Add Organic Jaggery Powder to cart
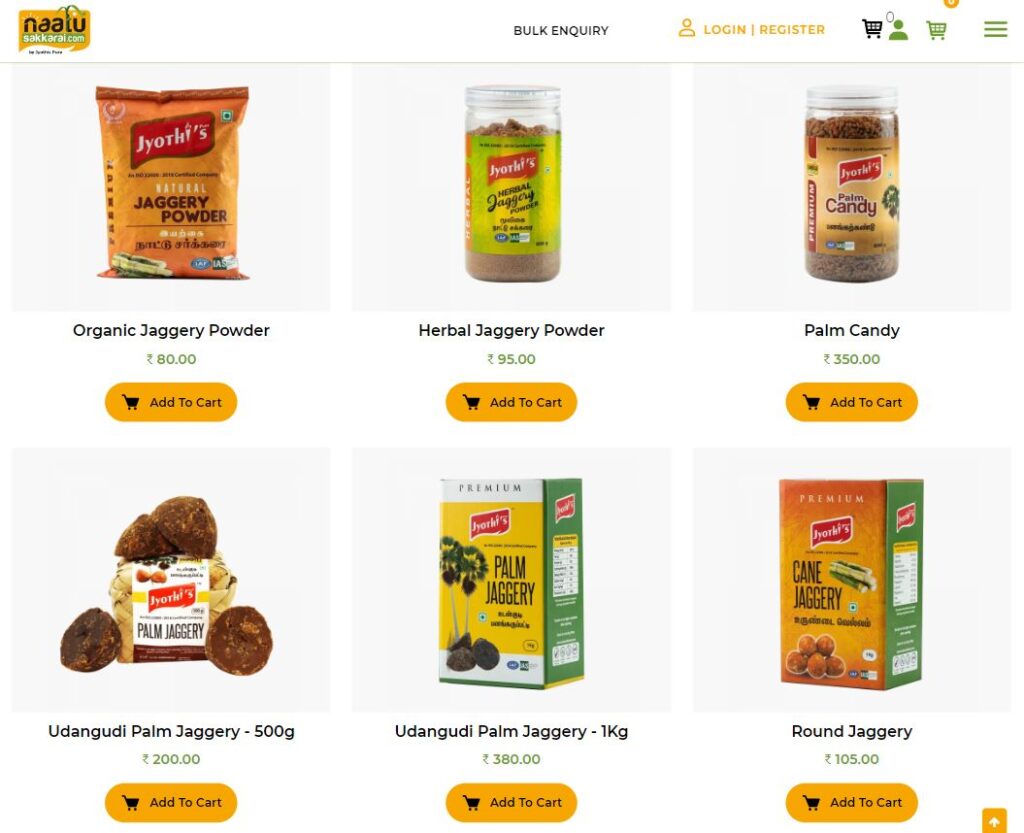1024x833 pixels. [171, 402]
